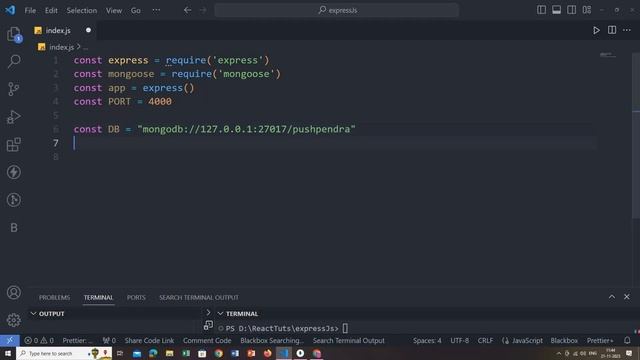Expand the hidden menu items ellipsis
The image size is (640, 360).
pyautogui.click(x=156, y=11)
